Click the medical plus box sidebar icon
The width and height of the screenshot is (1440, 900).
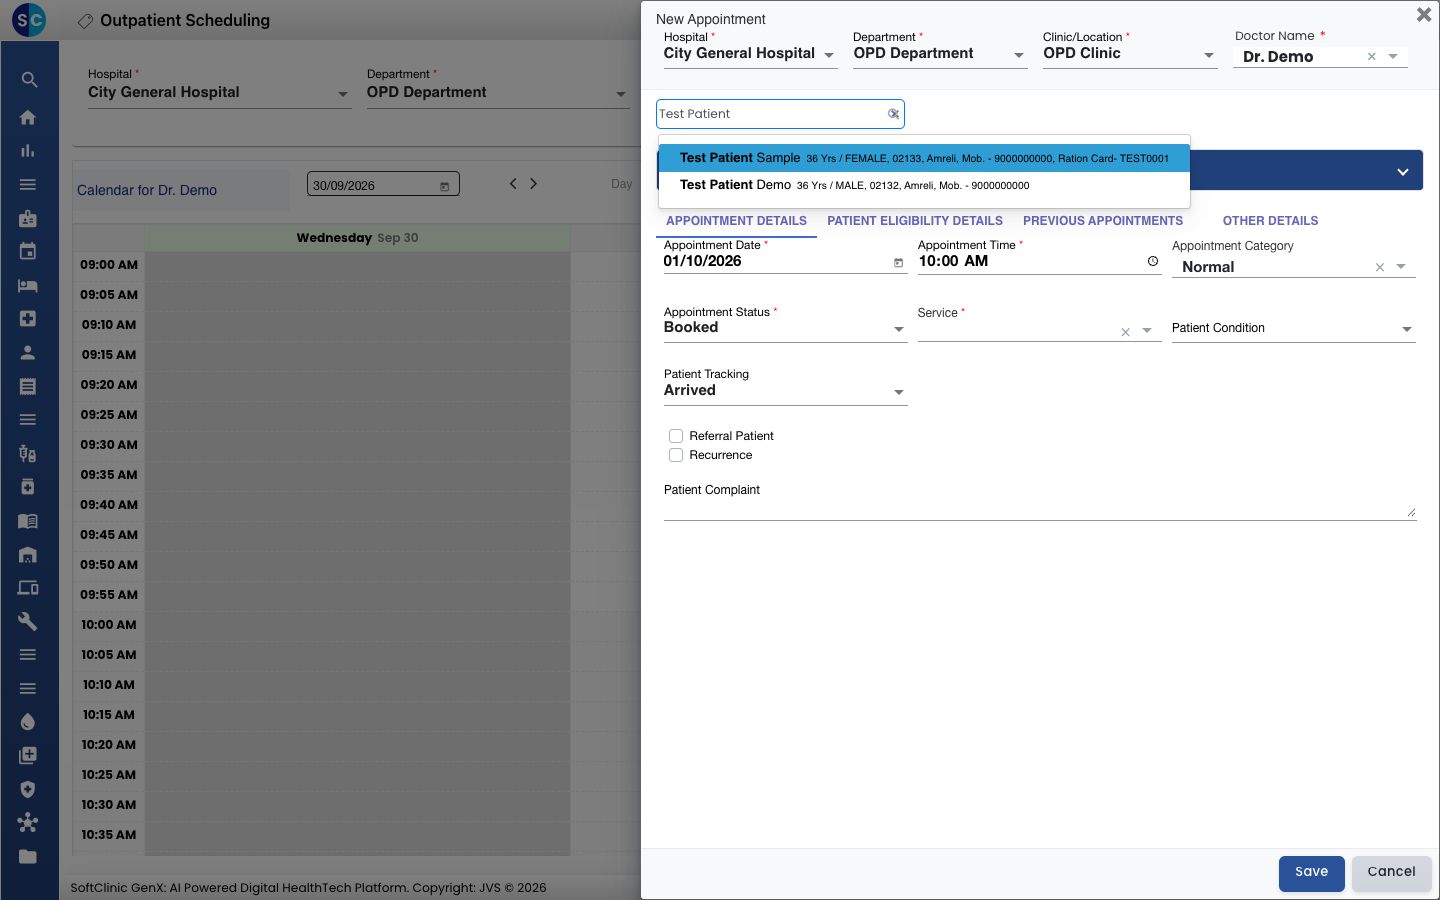(x=28, y=318)
